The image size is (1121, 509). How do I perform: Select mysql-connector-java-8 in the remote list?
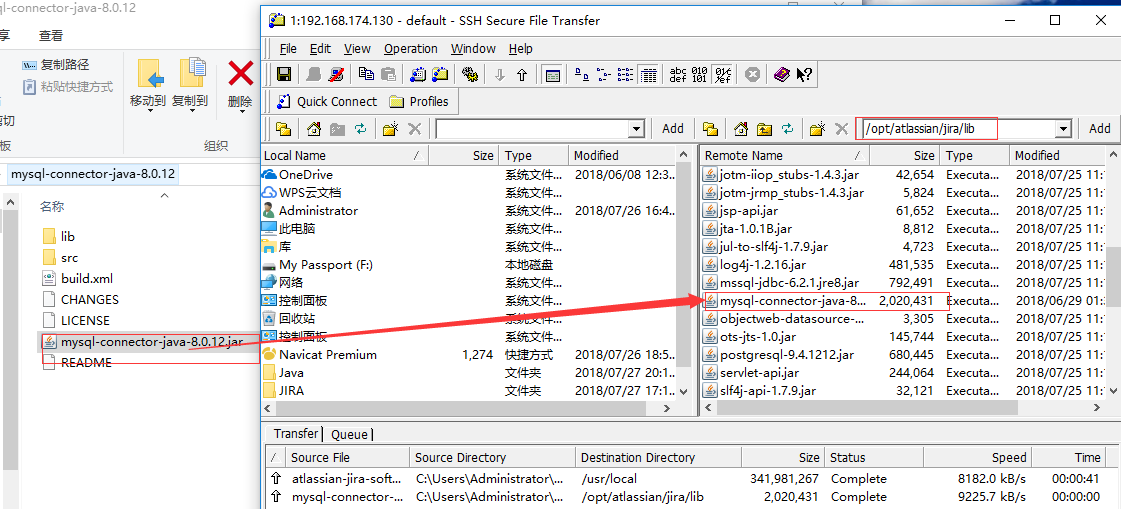click(793, 300)
